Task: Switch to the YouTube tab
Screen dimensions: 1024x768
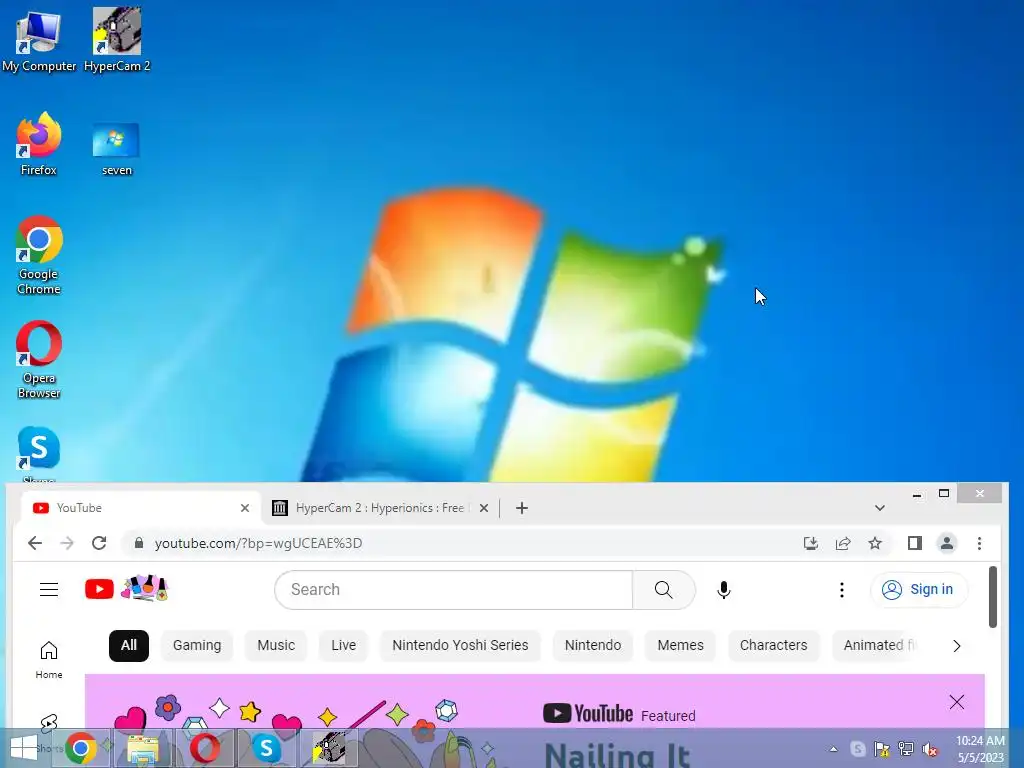Action: [x=140, y=508]
